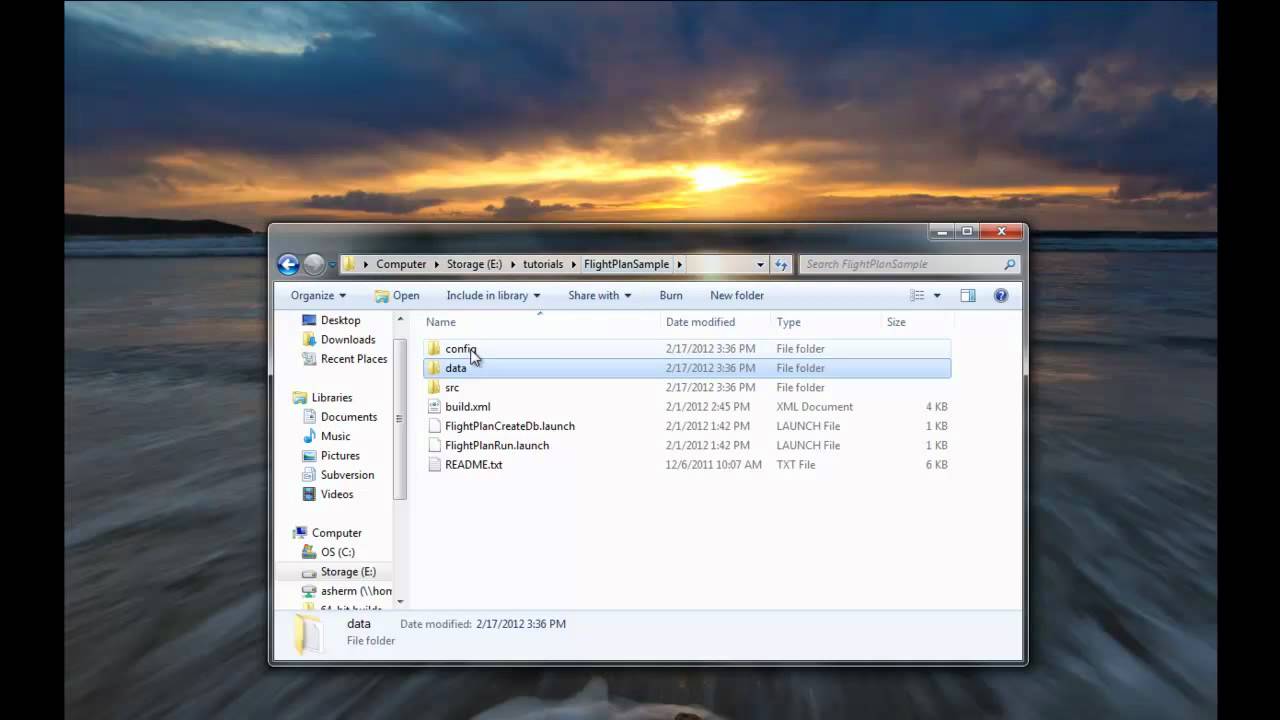Click the Back navigation arrow
The image size is (1280, 720).
coord(288,264)
